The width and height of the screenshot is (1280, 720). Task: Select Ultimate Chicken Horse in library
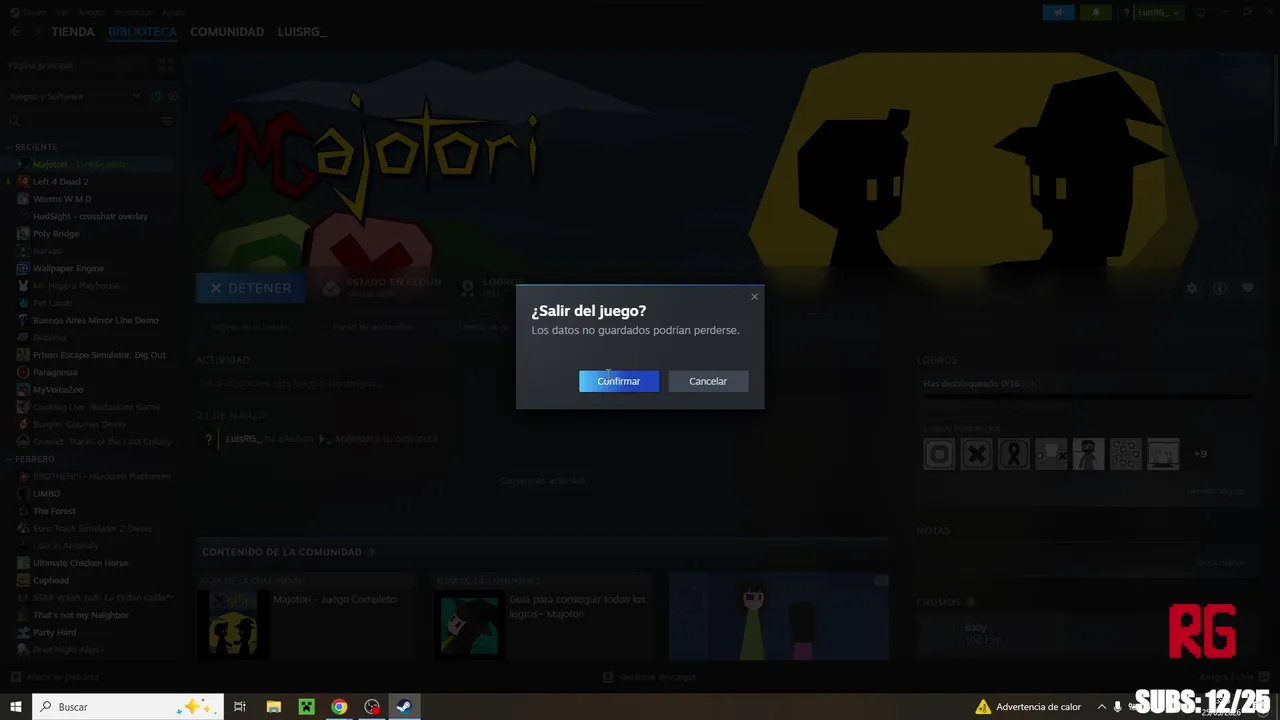80,563
